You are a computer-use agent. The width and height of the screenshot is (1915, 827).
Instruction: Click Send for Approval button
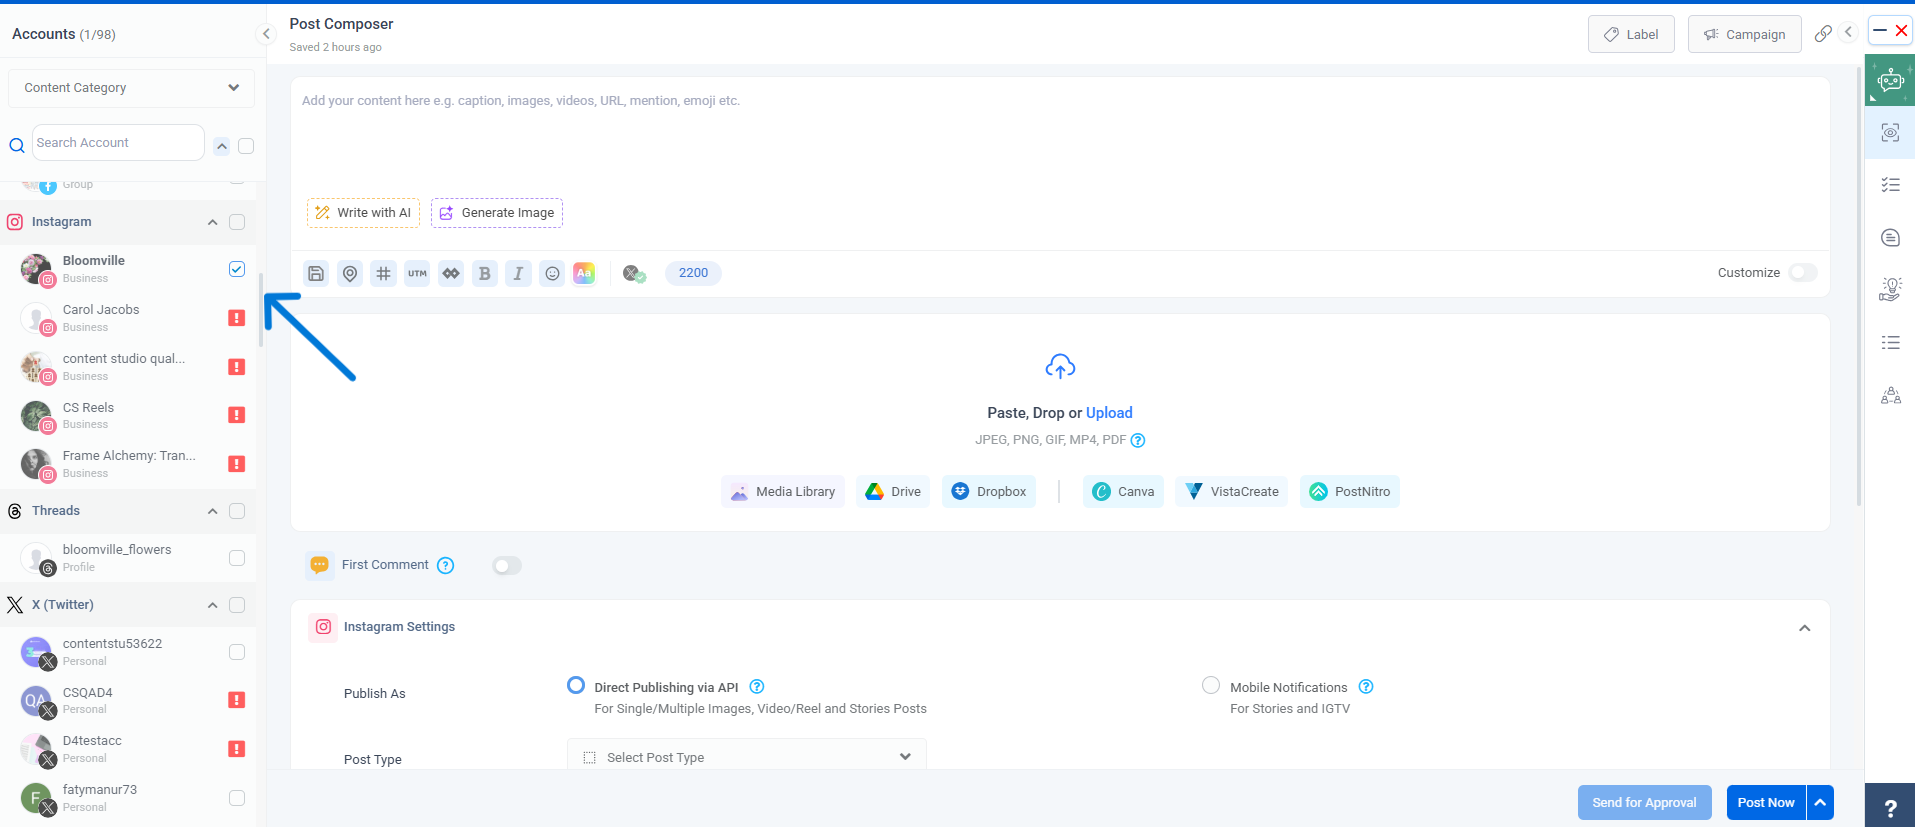(1644, 802)
